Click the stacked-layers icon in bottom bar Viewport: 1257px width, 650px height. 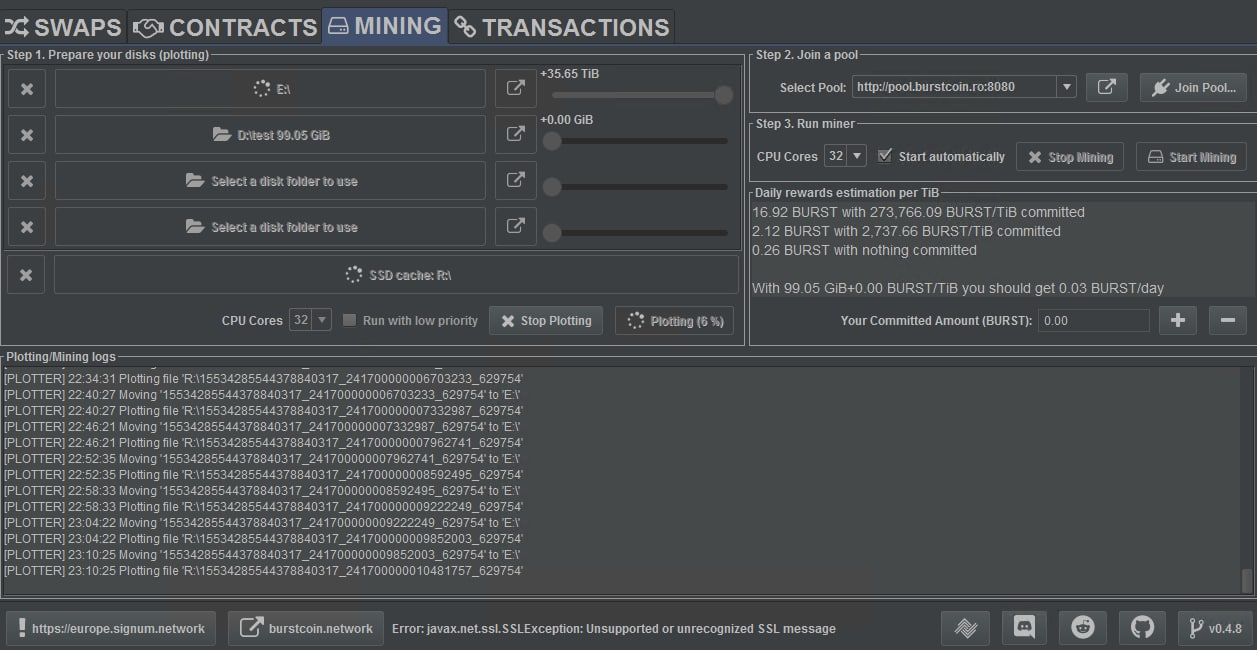(965, 629)
